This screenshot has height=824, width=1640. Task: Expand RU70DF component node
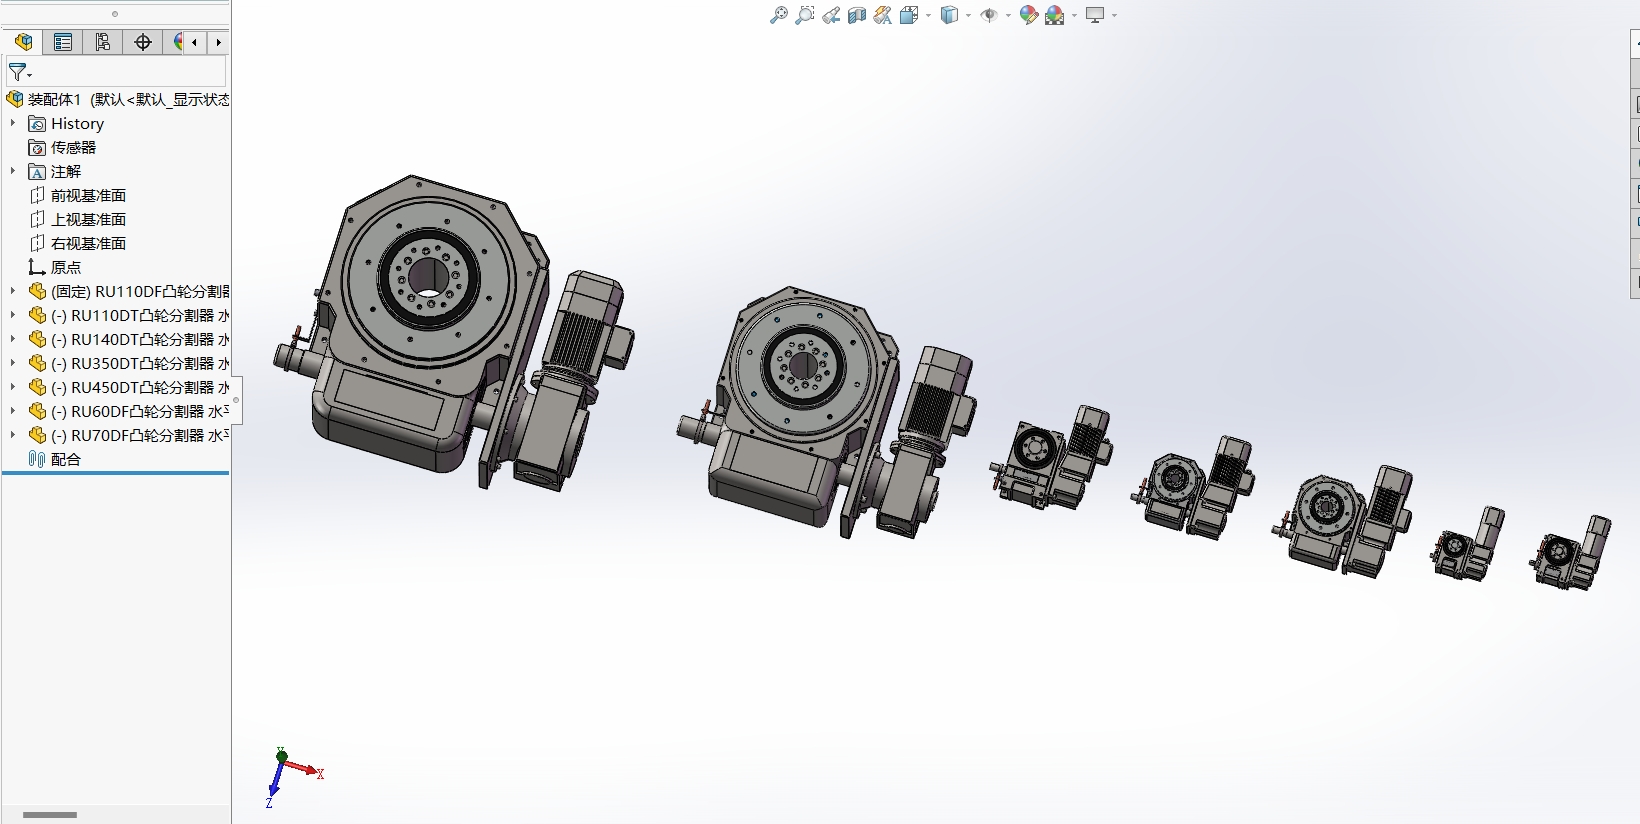pos(13,435)
